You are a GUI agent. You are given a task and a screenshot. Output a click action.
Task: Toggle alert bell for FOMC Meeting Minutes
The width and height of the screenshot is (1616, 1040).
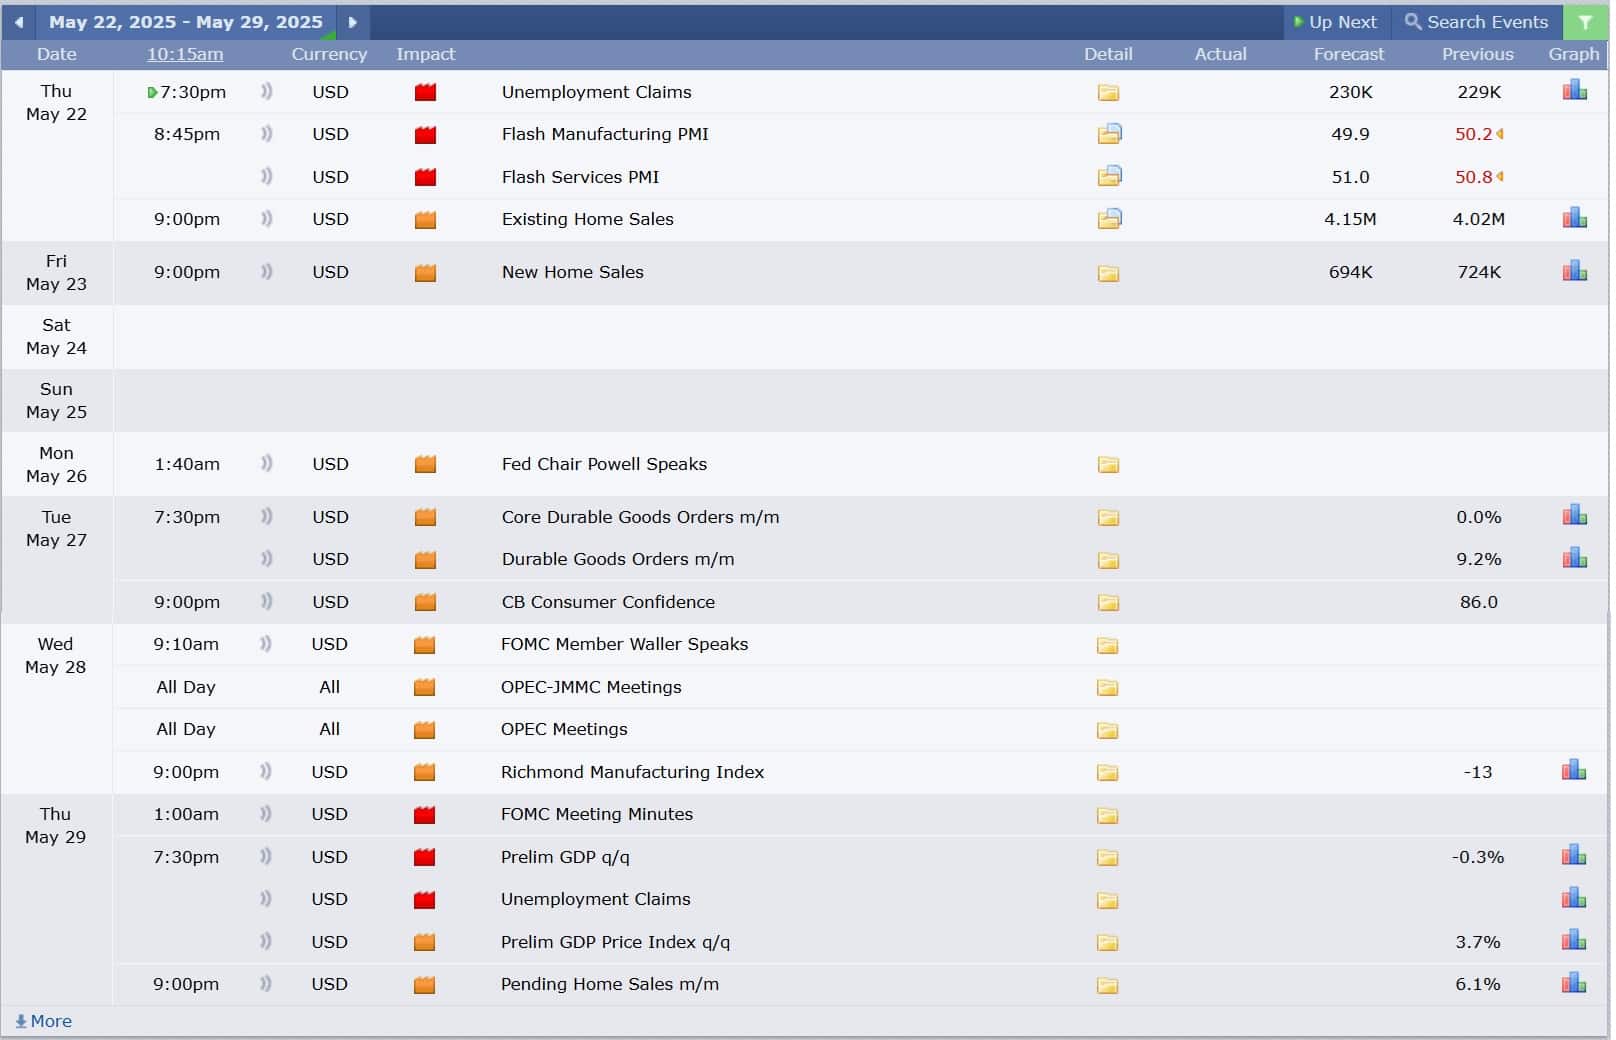click(266, 814)
